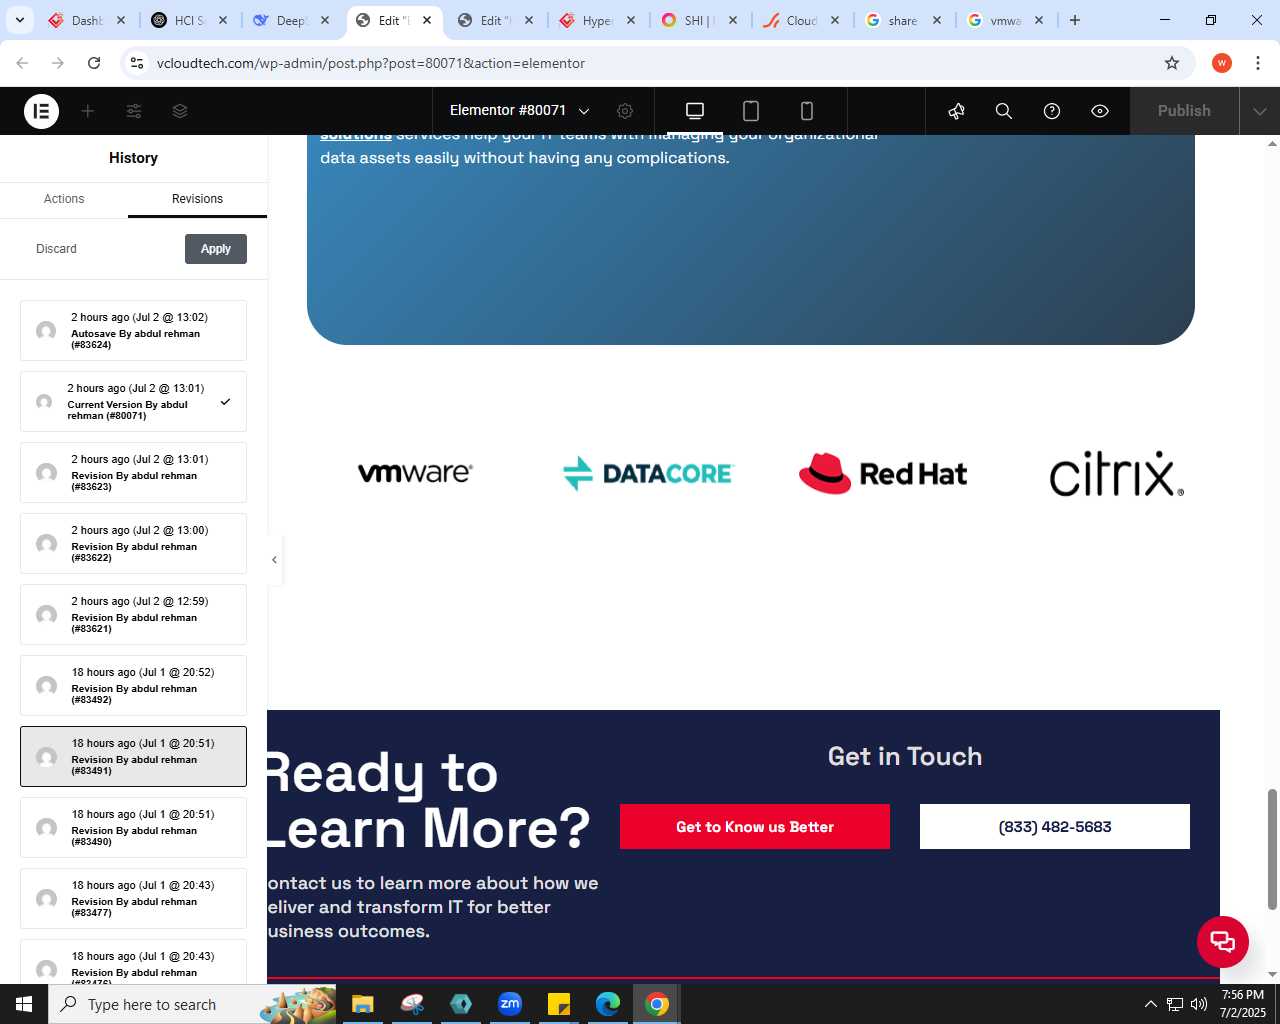Open Structure layers icon
Viewport: 1280px width, 1024px height.
point(180,111)
